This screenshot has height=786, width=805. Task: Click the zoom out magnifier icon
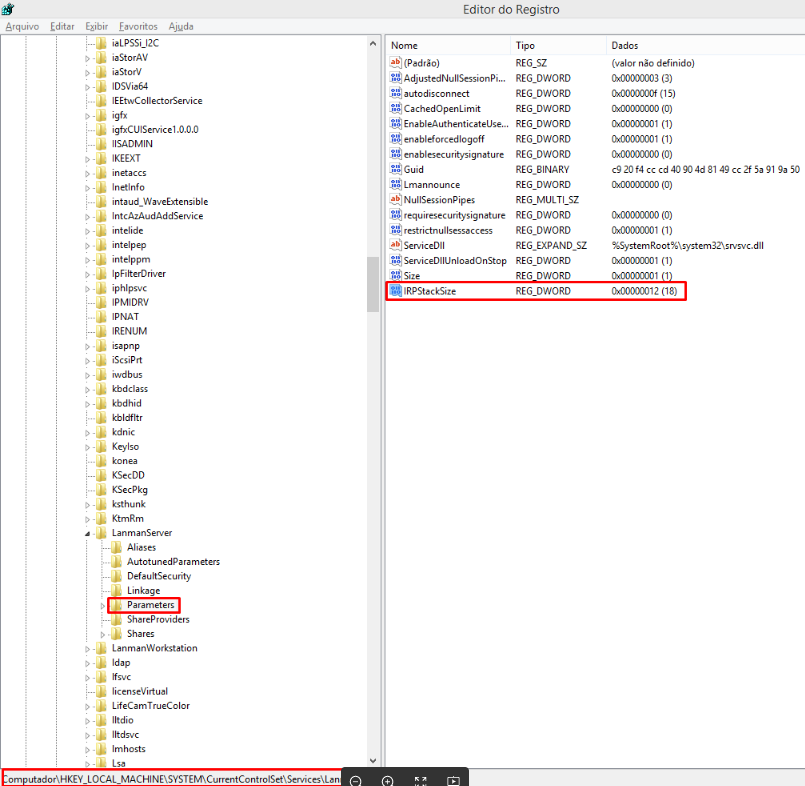[x=355, y=780]
